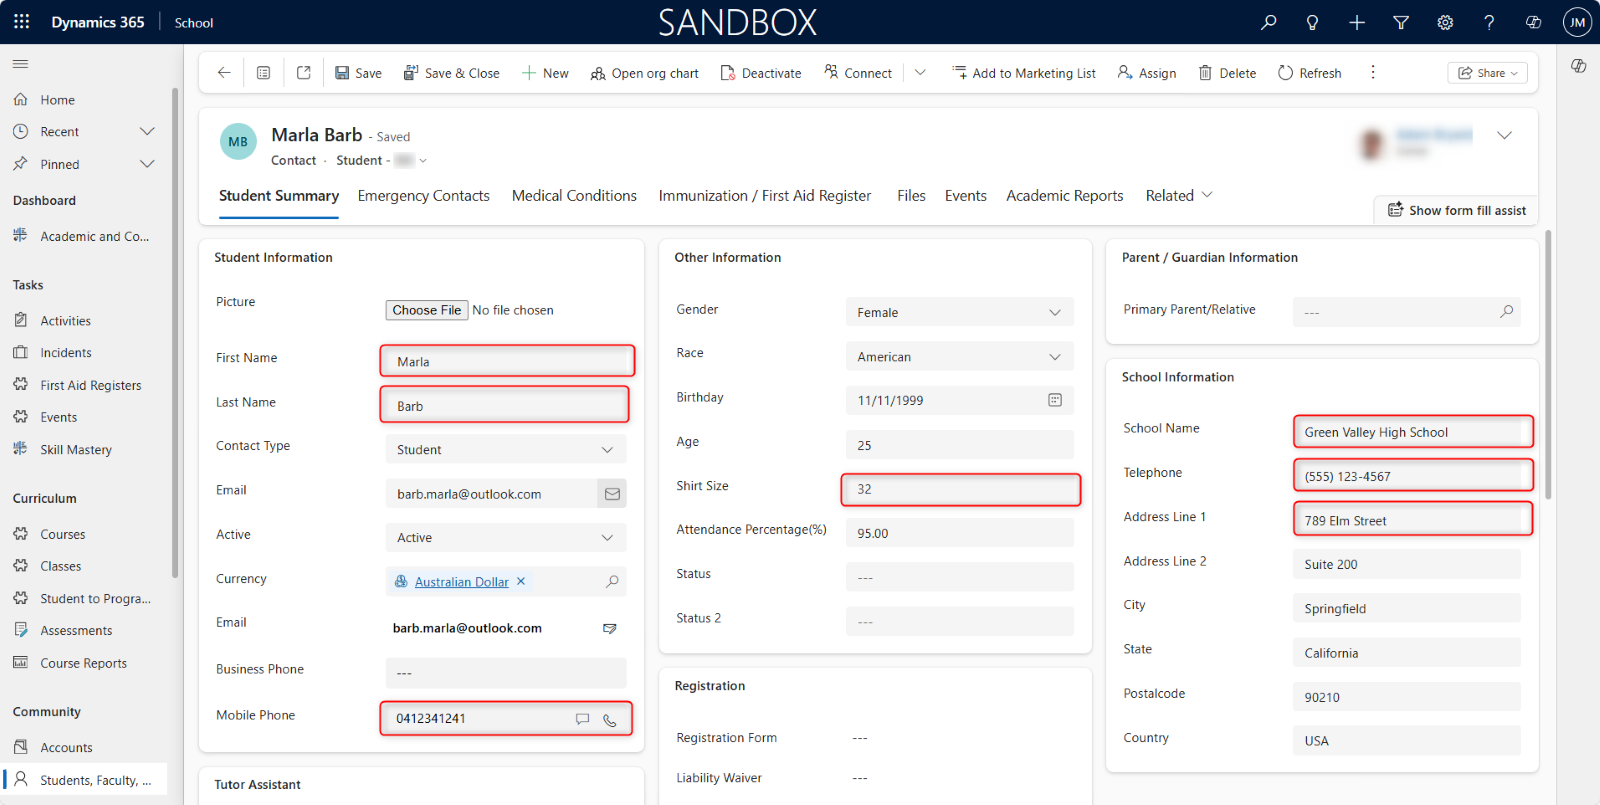
Task: Click the page vertical scrollbar
Action: pyautogui.click(x=1548, y=365)
